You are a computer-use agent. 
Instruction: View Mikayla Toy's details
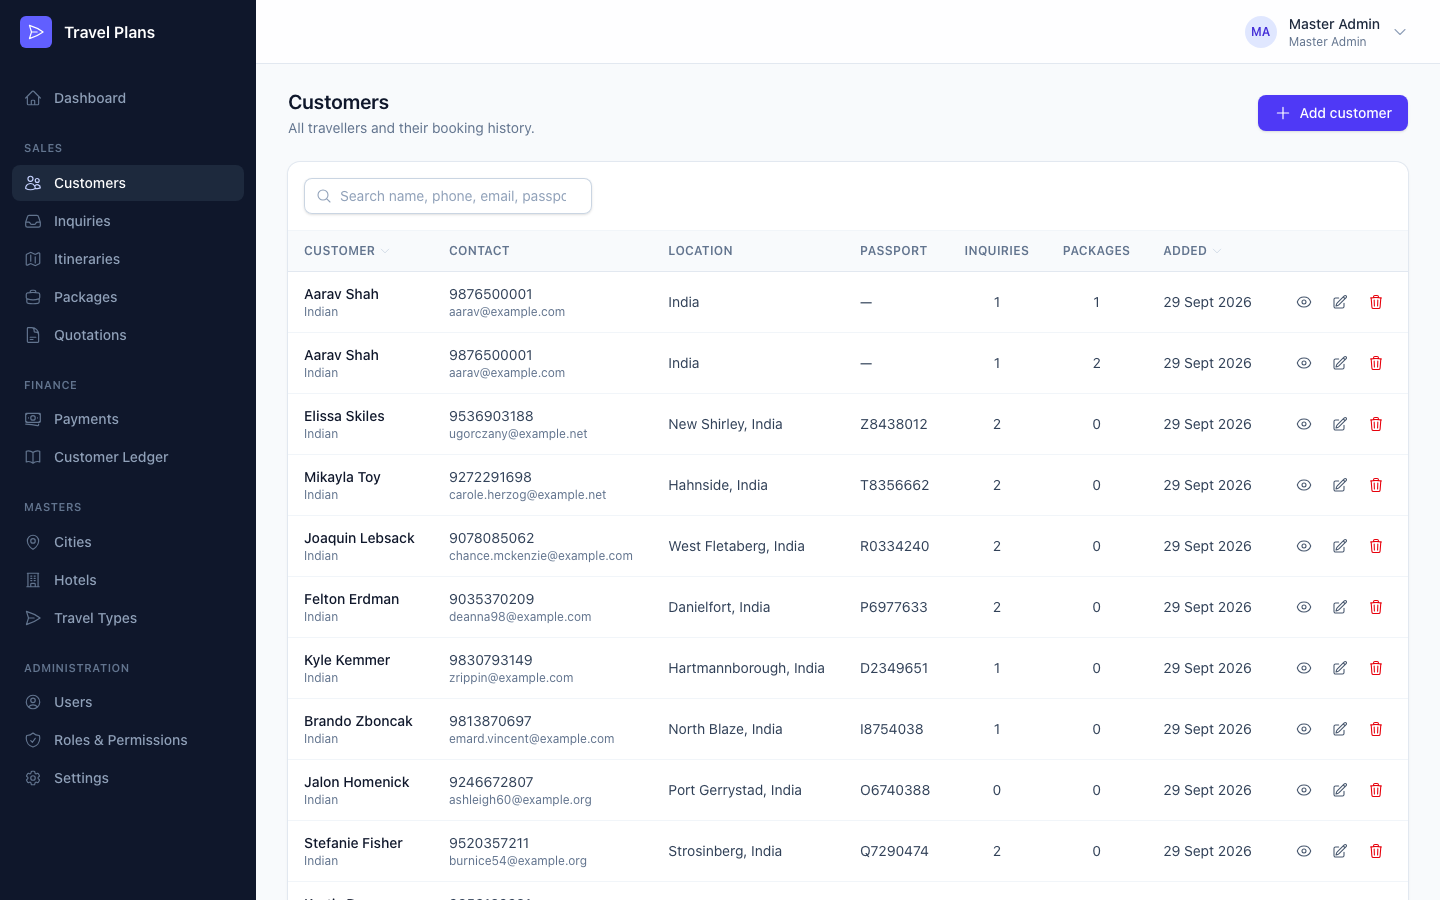pos(1304,485)
